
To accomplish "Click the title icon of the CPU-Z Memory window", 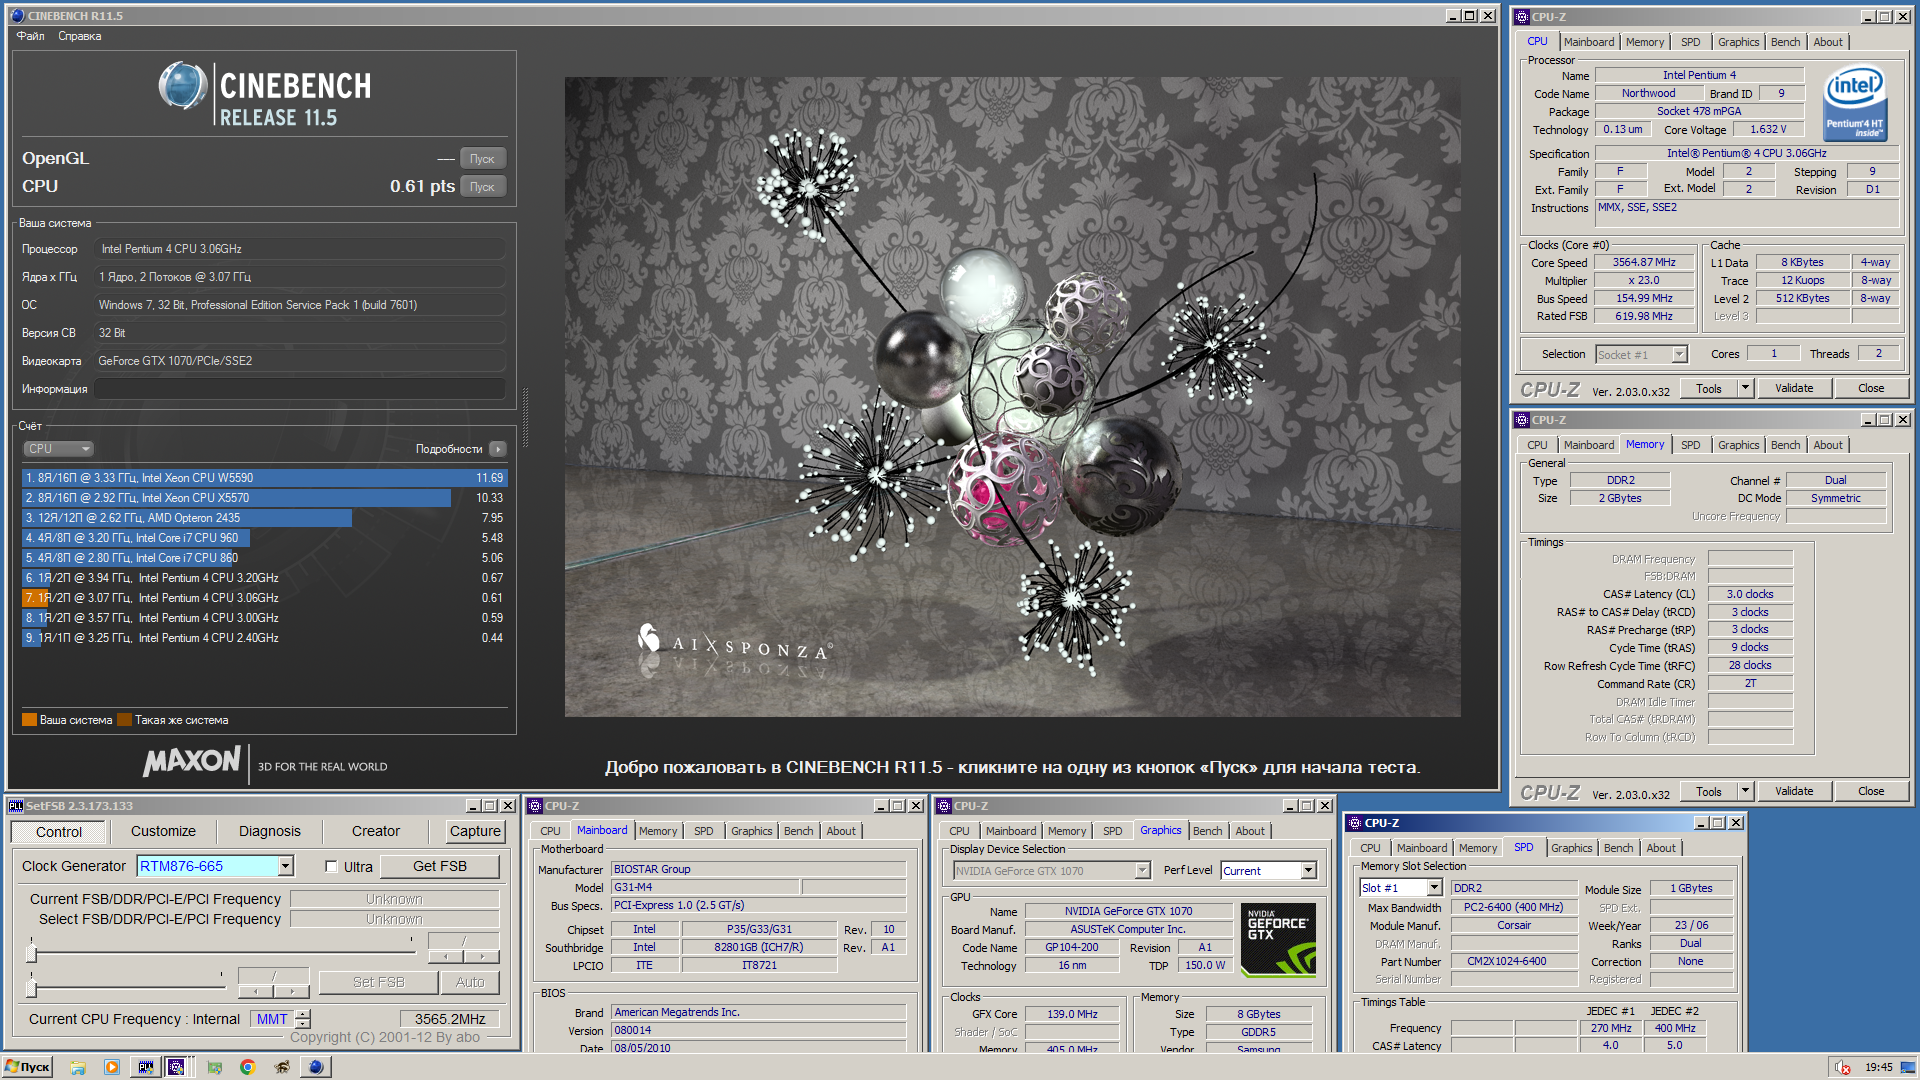I will [1522, 420].
